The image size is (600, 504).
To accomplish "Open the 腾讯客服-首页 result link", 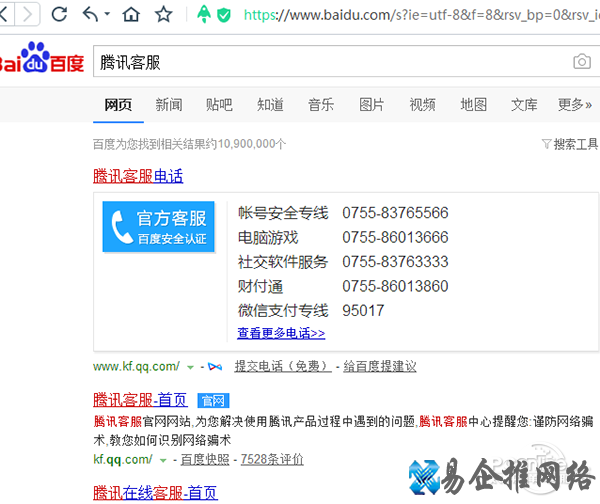I will (140, 400).
